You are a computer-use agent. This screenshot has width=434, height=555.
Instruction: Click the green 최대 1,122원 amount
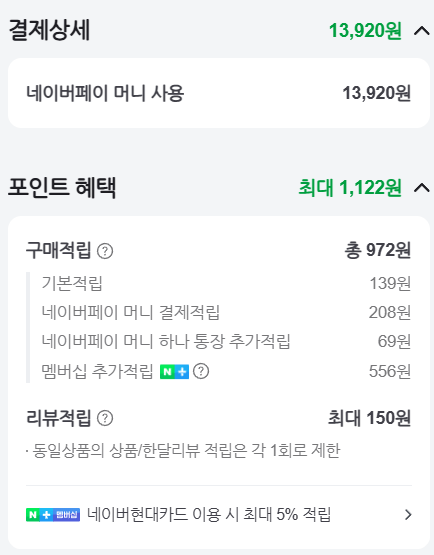[x=350, y=187]
